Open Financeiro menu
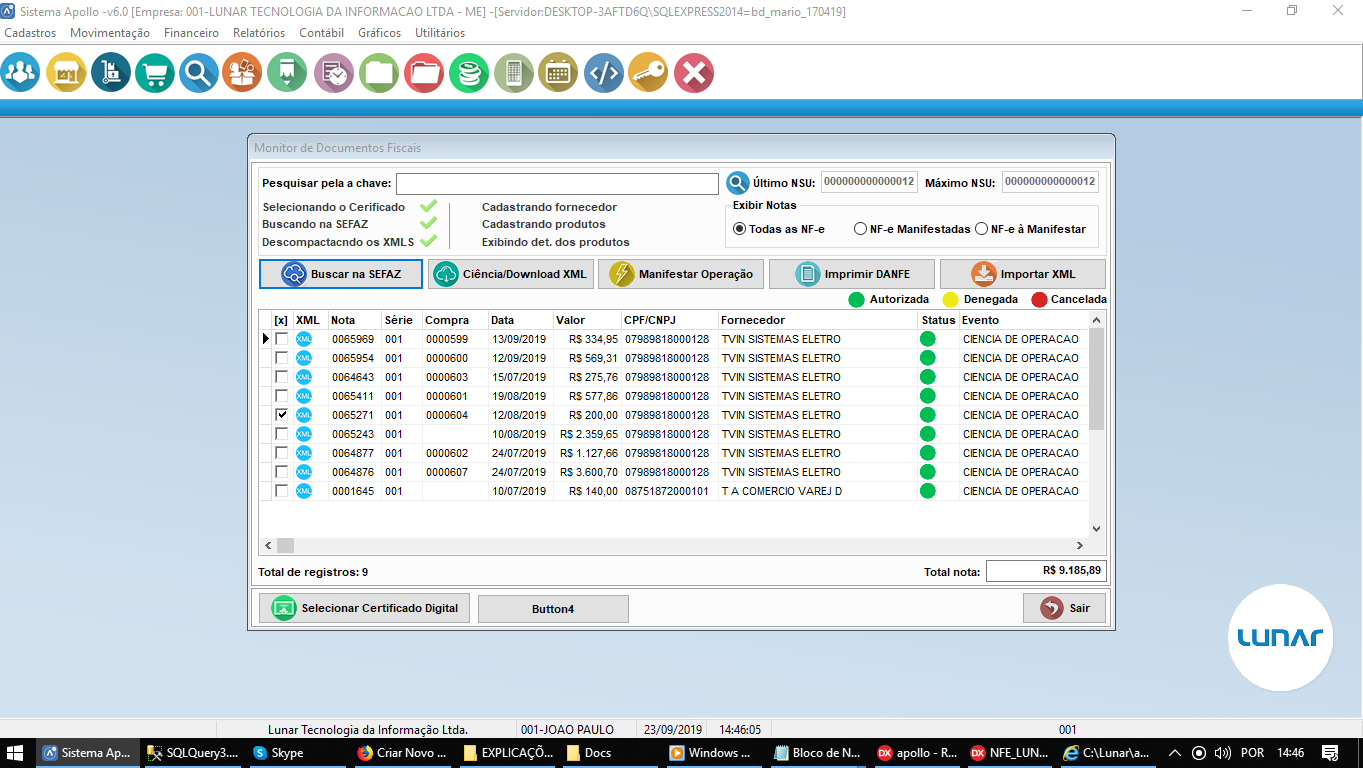 click(191, 33)
